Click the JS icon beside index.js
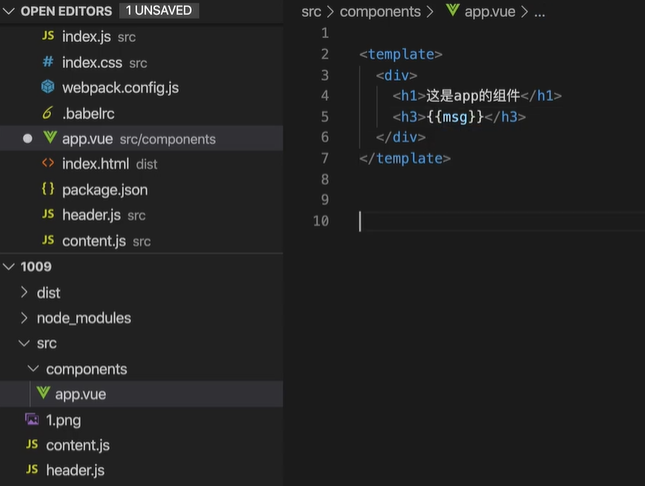The width and height of the screenshot is (645, 486). 48,36
